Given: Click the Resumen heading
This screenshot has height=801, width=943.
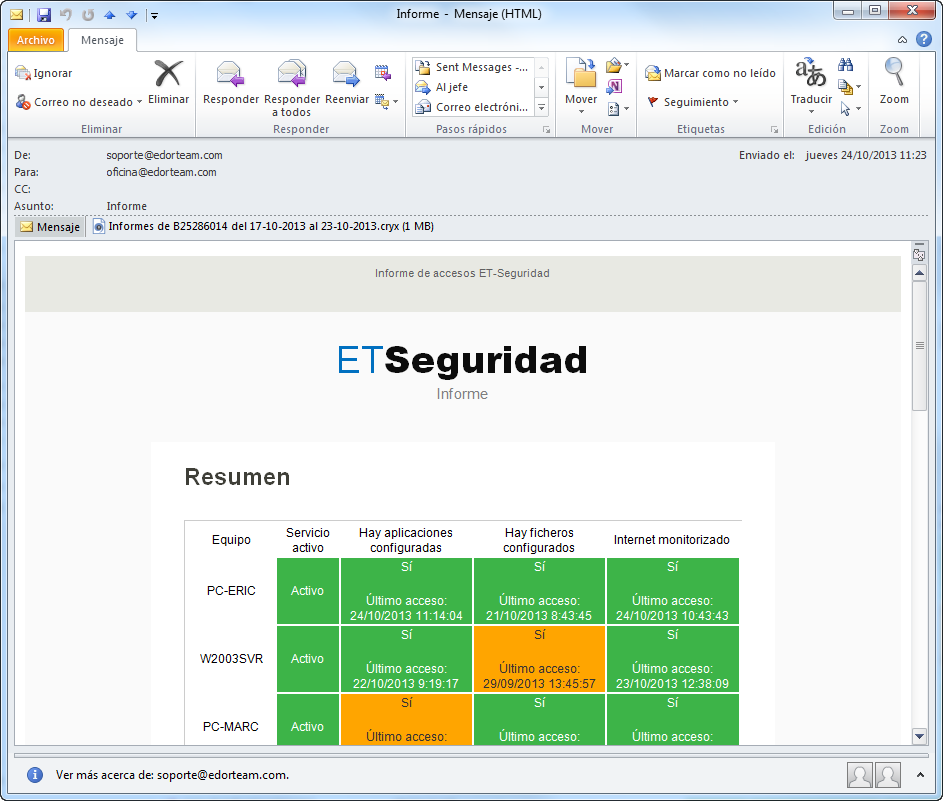Looking at the screenshot, I should [238, 477].
